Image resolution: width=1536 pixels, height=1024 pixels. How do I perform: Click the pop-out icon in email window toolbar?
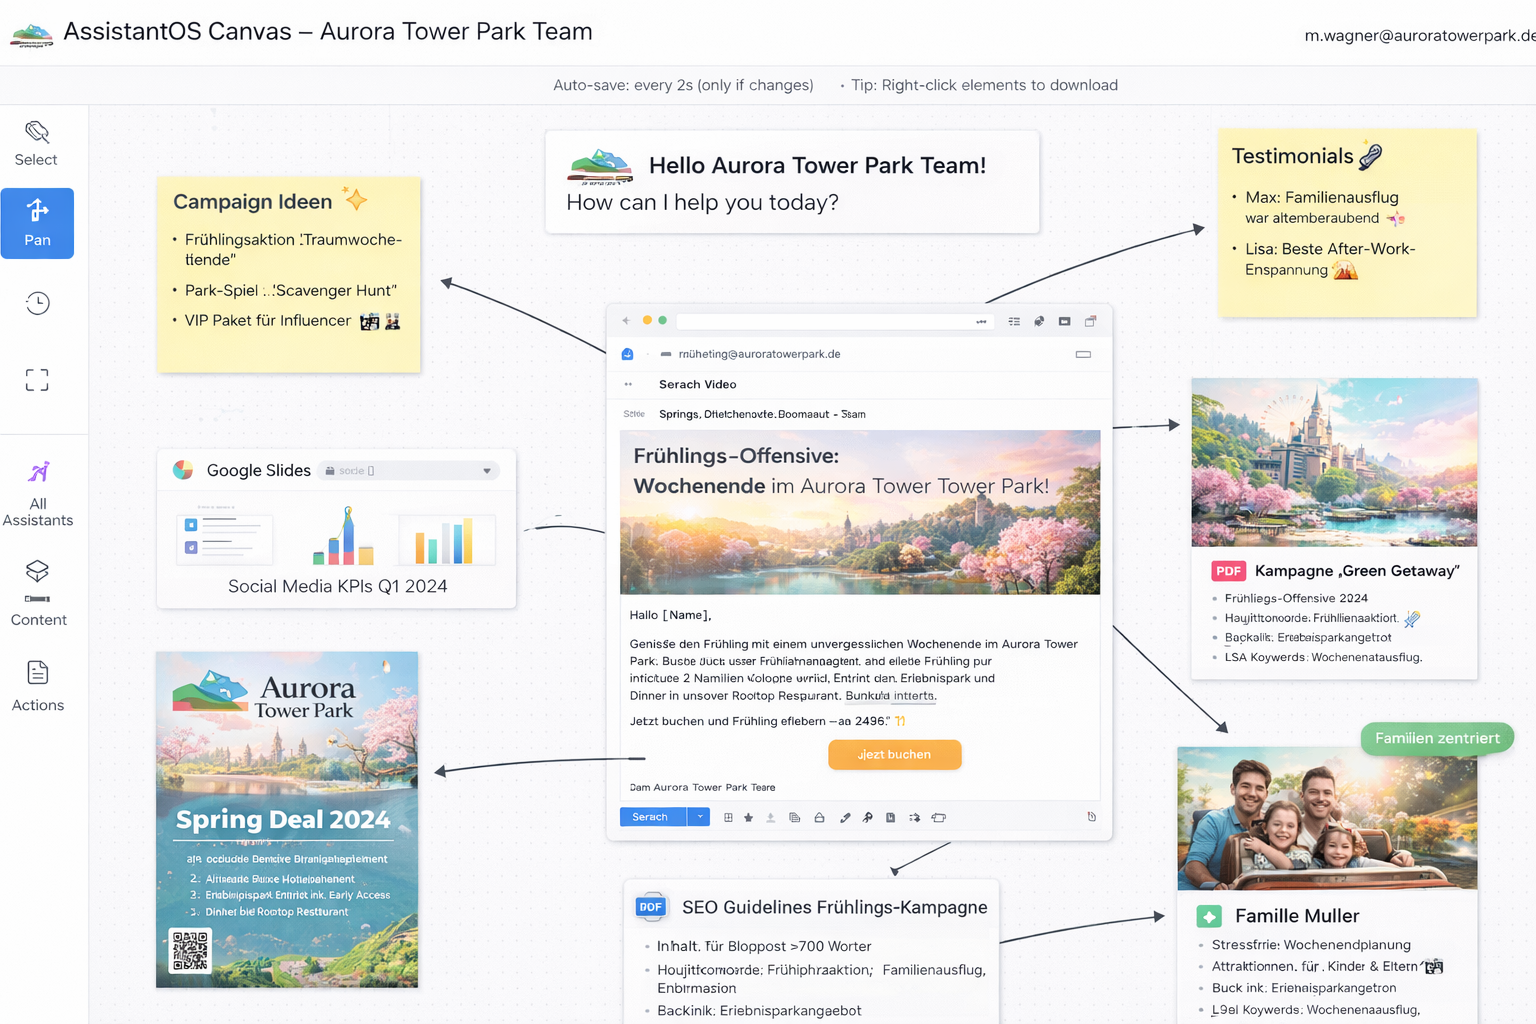click(1091, 321)
